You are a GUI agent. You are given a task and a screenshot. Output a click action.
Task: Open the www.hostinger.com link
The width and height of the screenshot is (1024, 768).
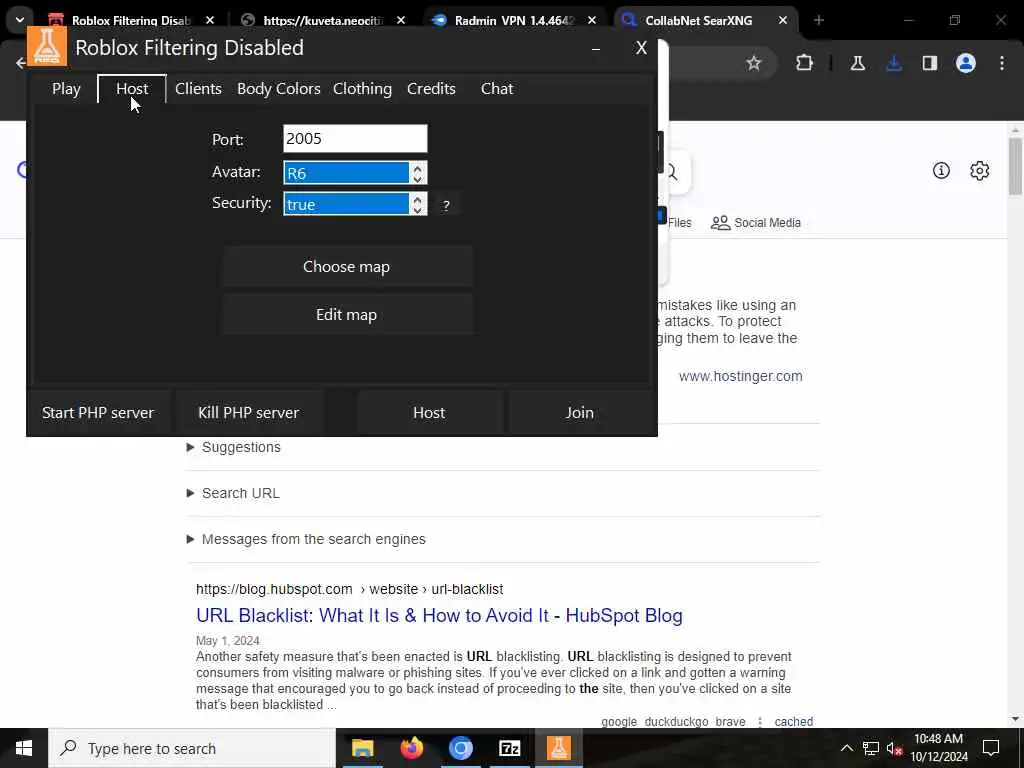tap(741, 376)
